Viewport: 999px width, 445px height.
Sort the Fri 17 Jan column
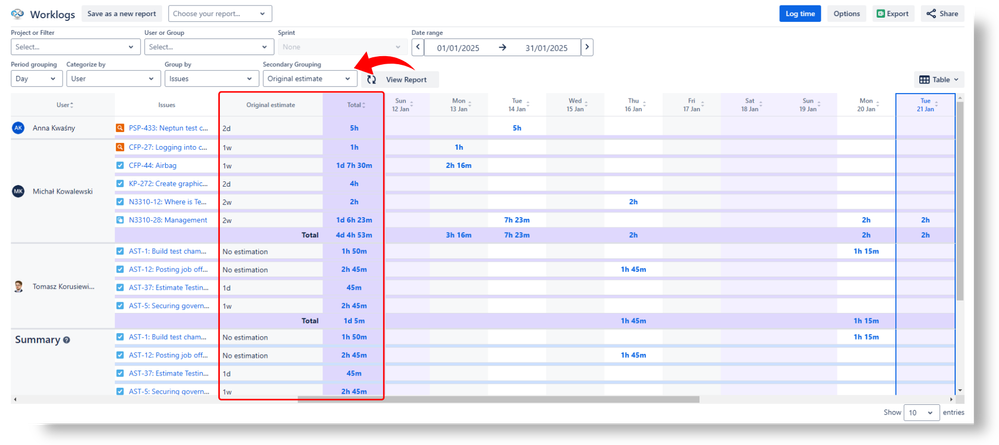703,105
